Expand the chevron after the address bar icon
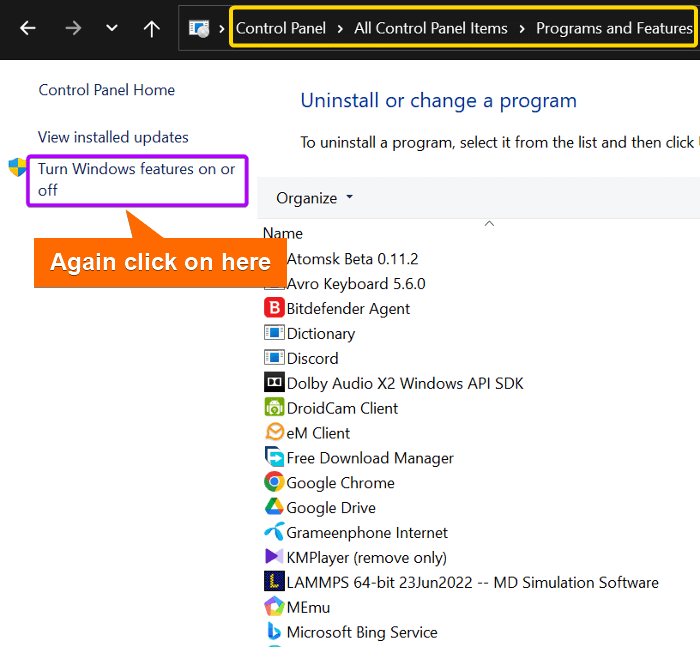The width and height of the screenshot is (700, 647). pyautogui.click(x=221, y=29)
